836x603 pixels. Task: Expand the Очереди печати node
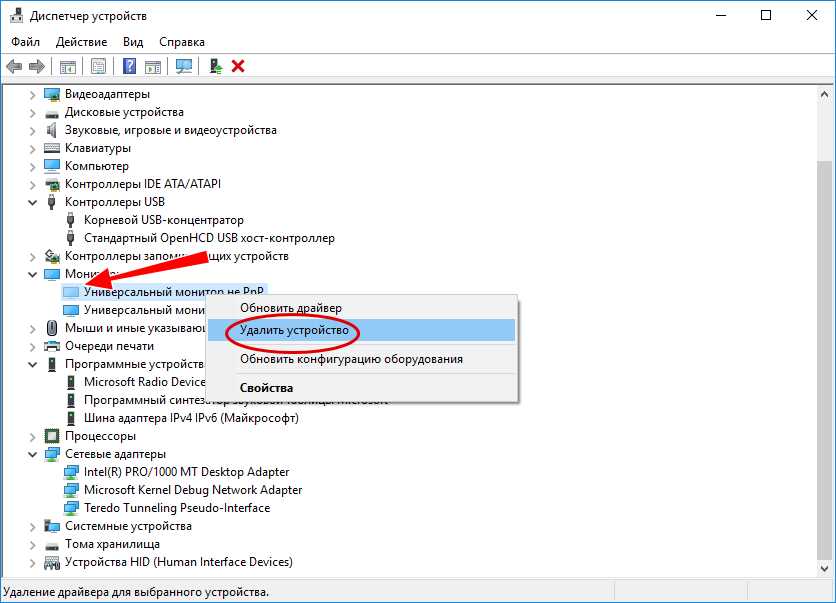click(x=33, y=347)
